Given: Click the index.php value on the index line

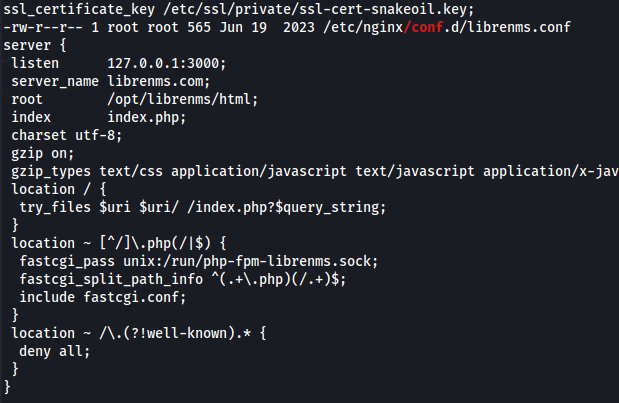Looking at the screenshot, I should [146, 117].
